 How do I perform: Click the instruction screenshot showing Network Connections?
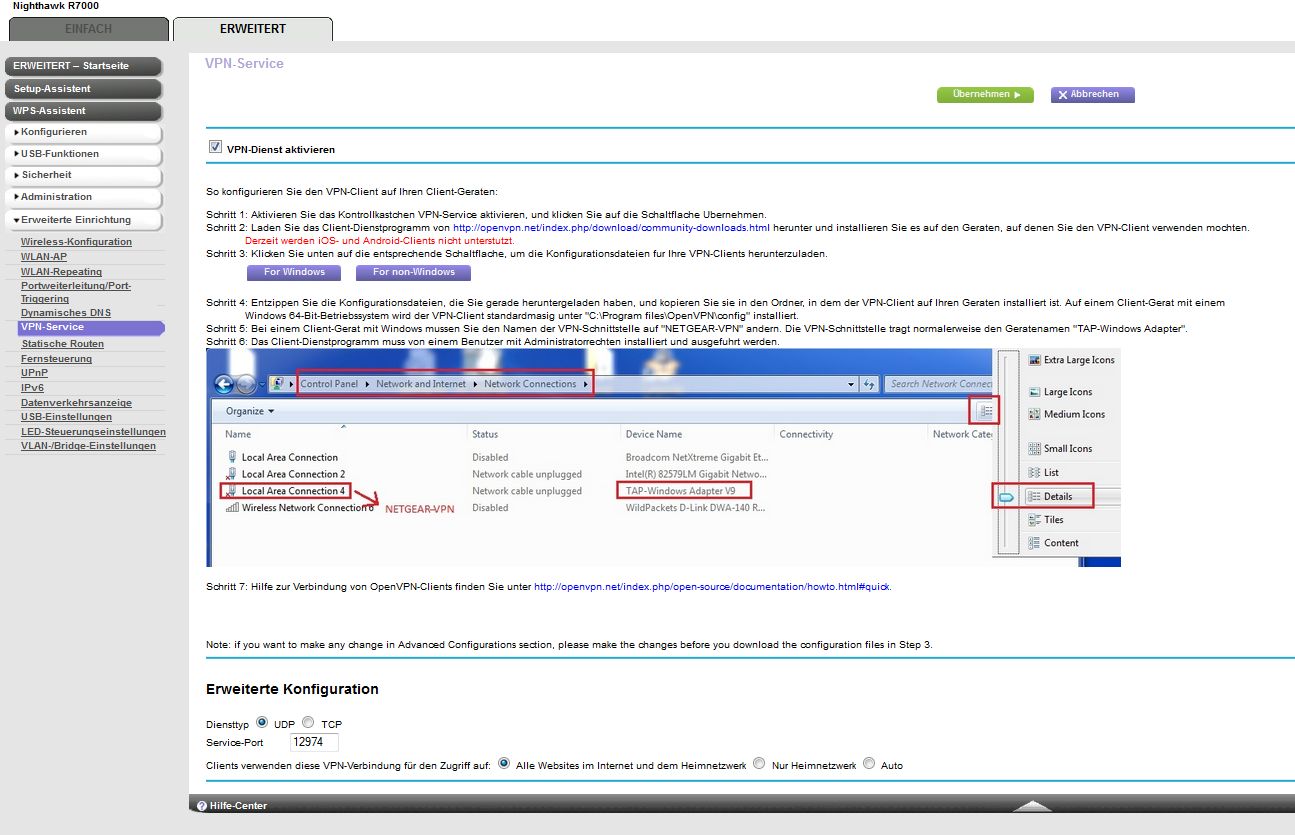[664, 458]
